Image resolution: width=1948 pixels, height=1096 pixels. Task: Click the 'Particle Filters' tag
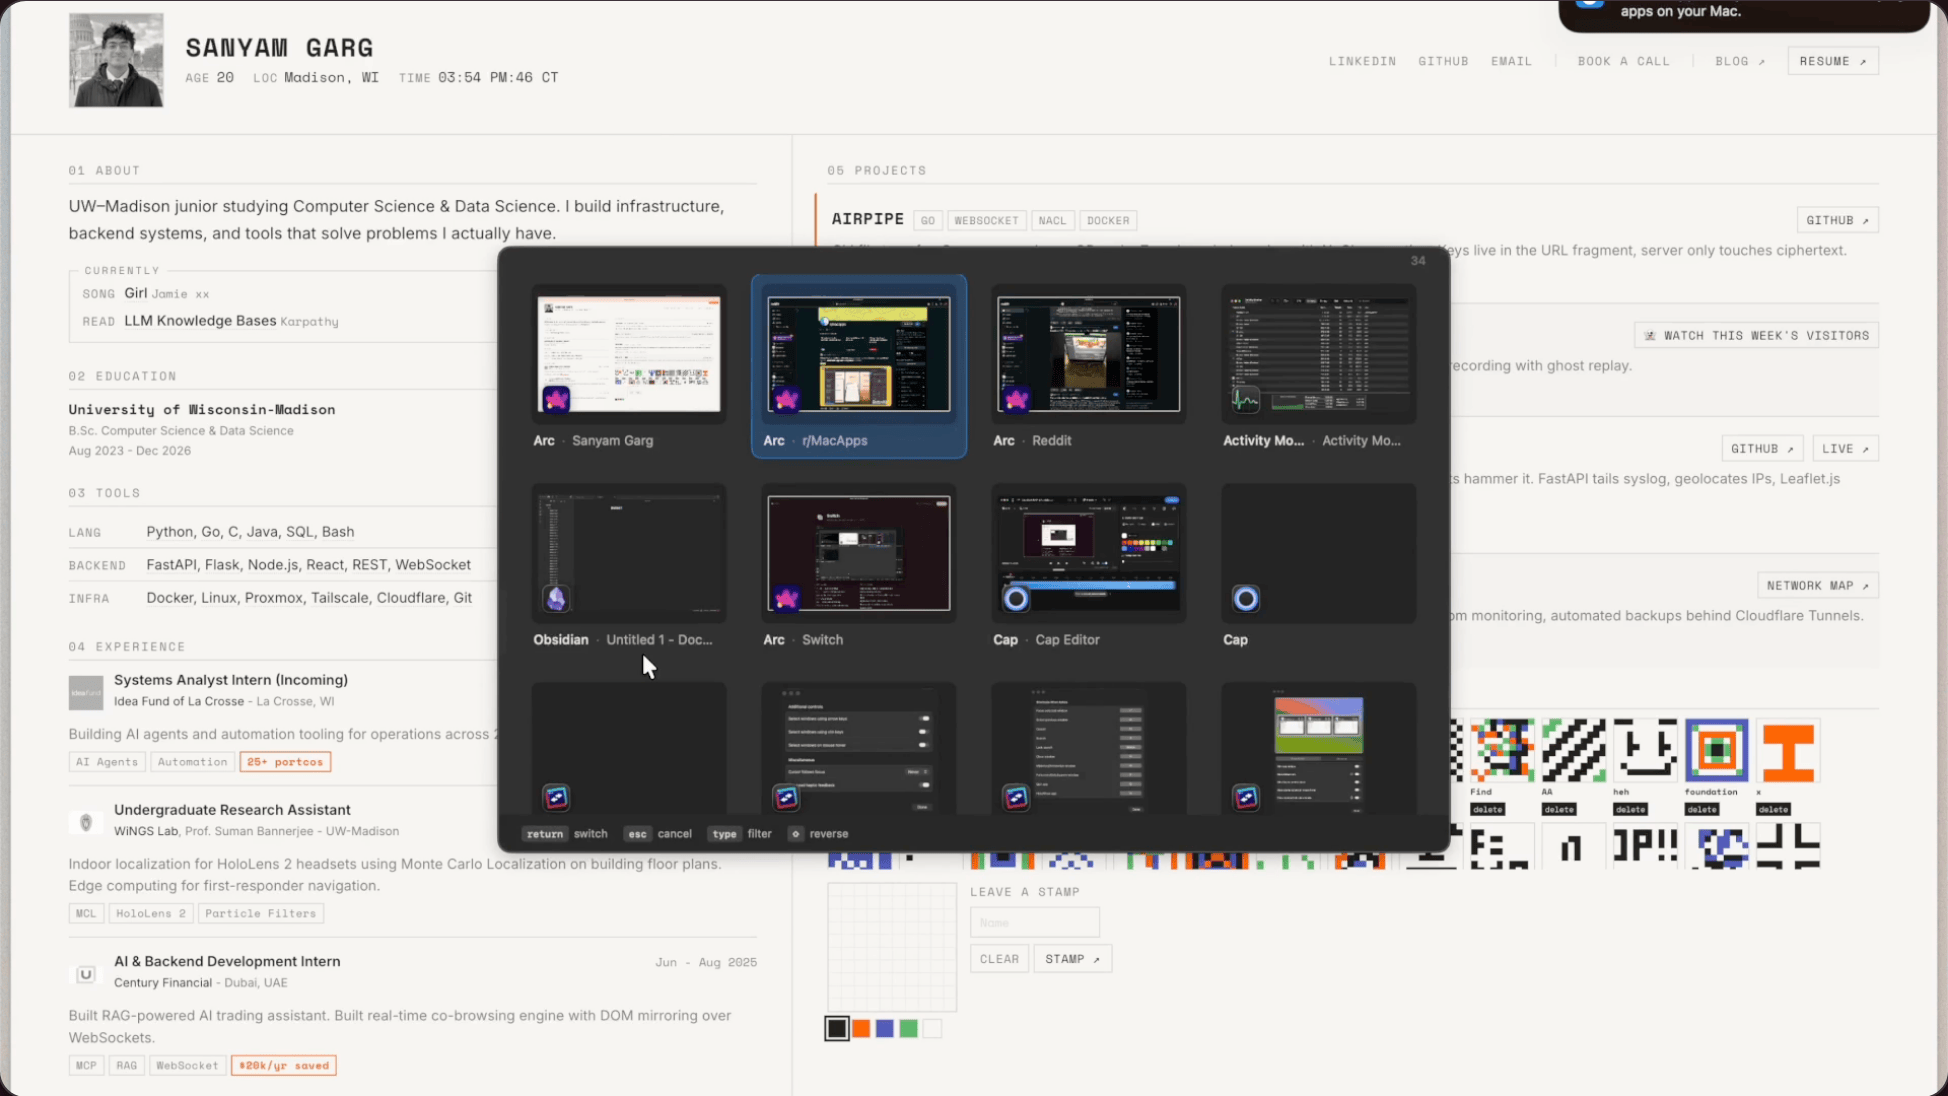pos(260,913)
